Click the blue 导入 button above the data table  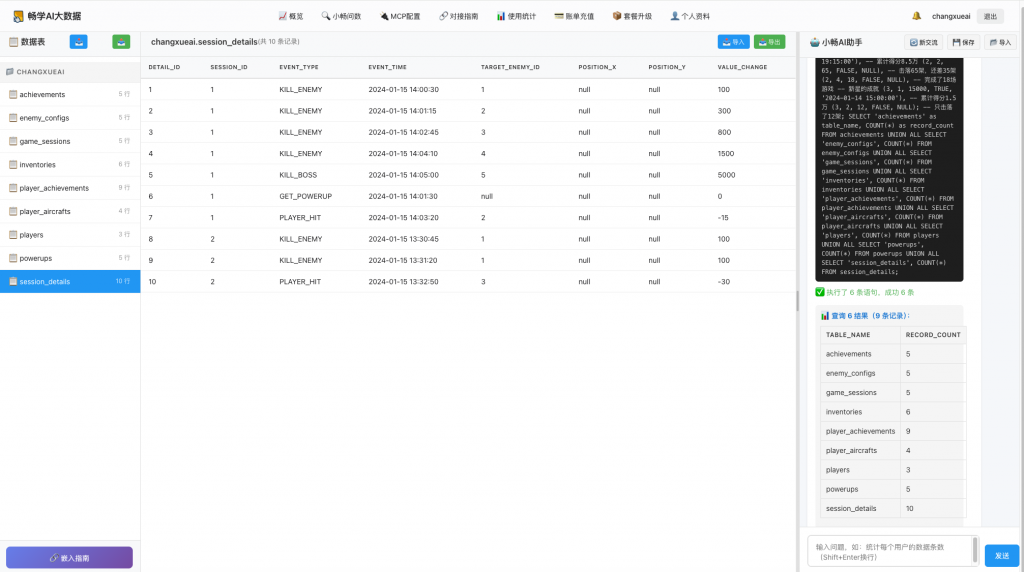pos(733,42)
